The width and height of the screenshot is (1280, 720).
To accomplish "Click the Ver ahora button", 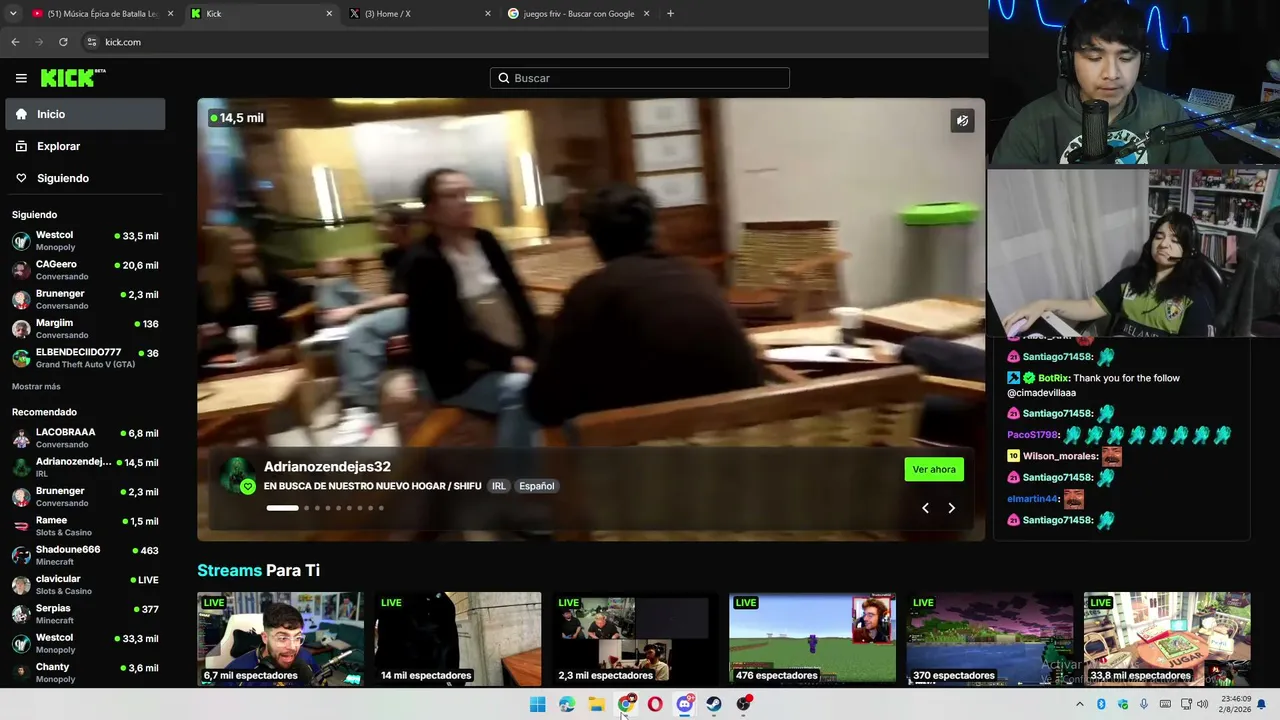I will [x=934, y=469].
